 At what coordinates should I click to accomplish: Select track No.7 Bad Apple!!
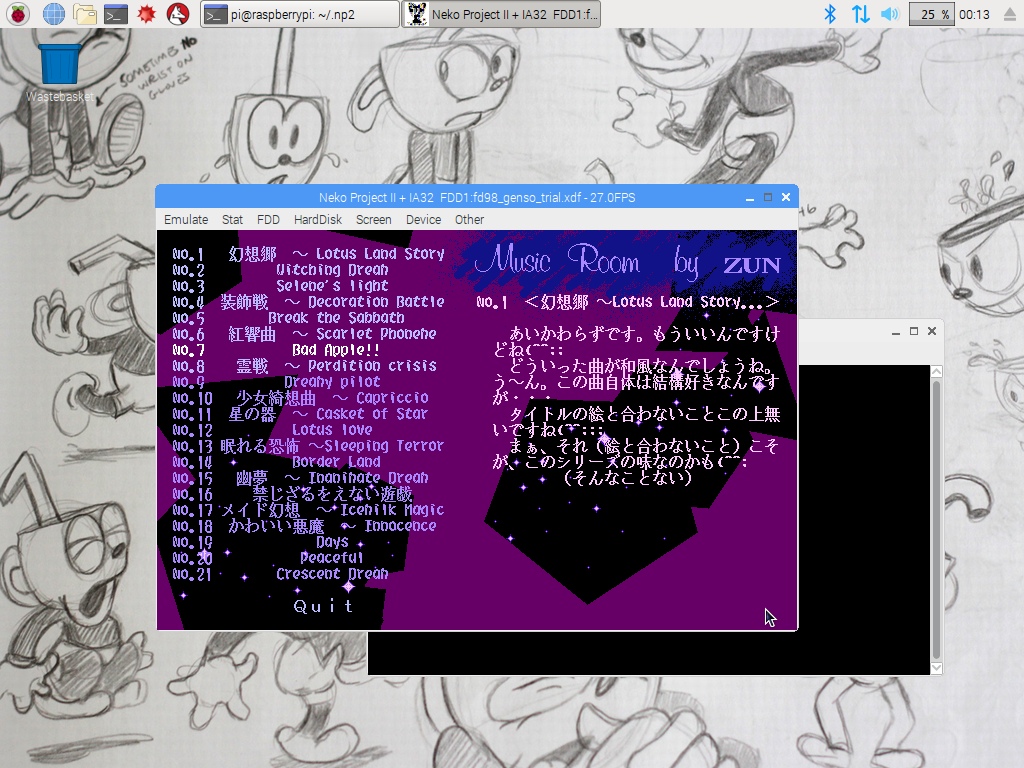(277, 350)
